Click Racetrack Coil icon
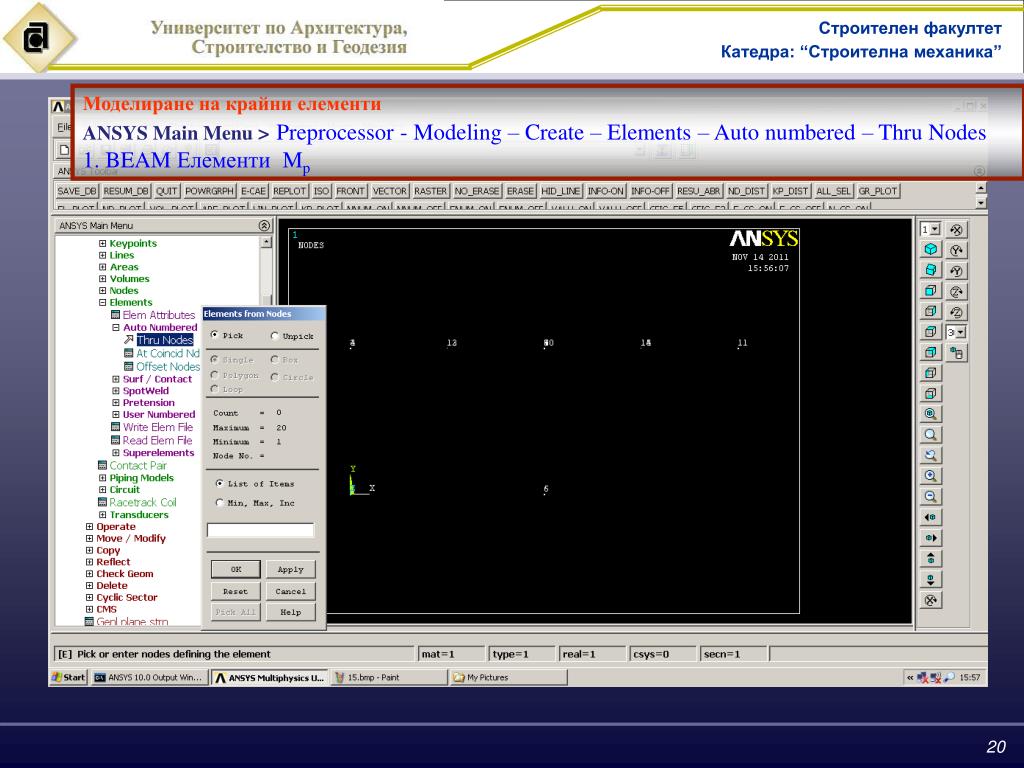 coord(102,502)
